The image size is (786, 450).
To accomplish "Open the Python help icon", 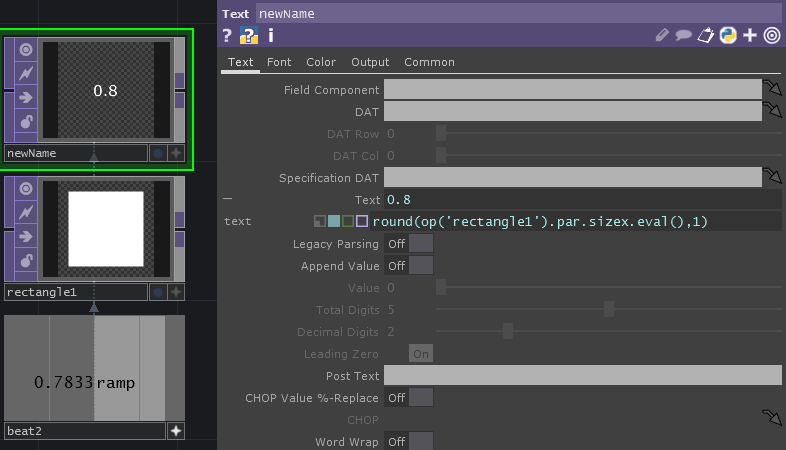I will point(728,36).
